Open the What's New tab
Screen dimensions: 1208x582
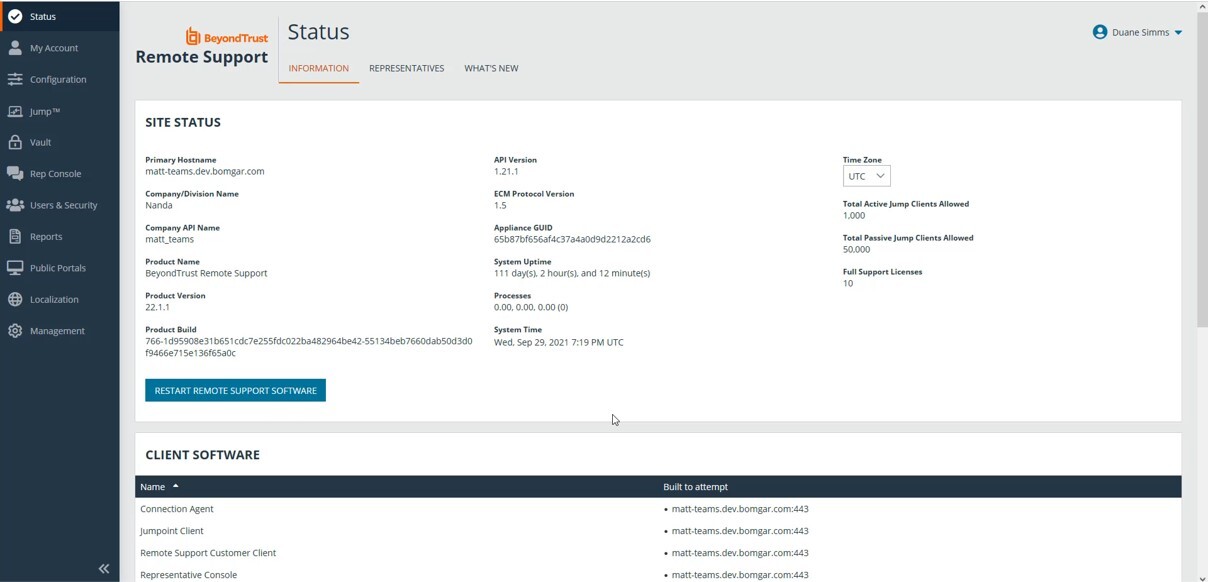pyautogui.click(x=491, y=68)
